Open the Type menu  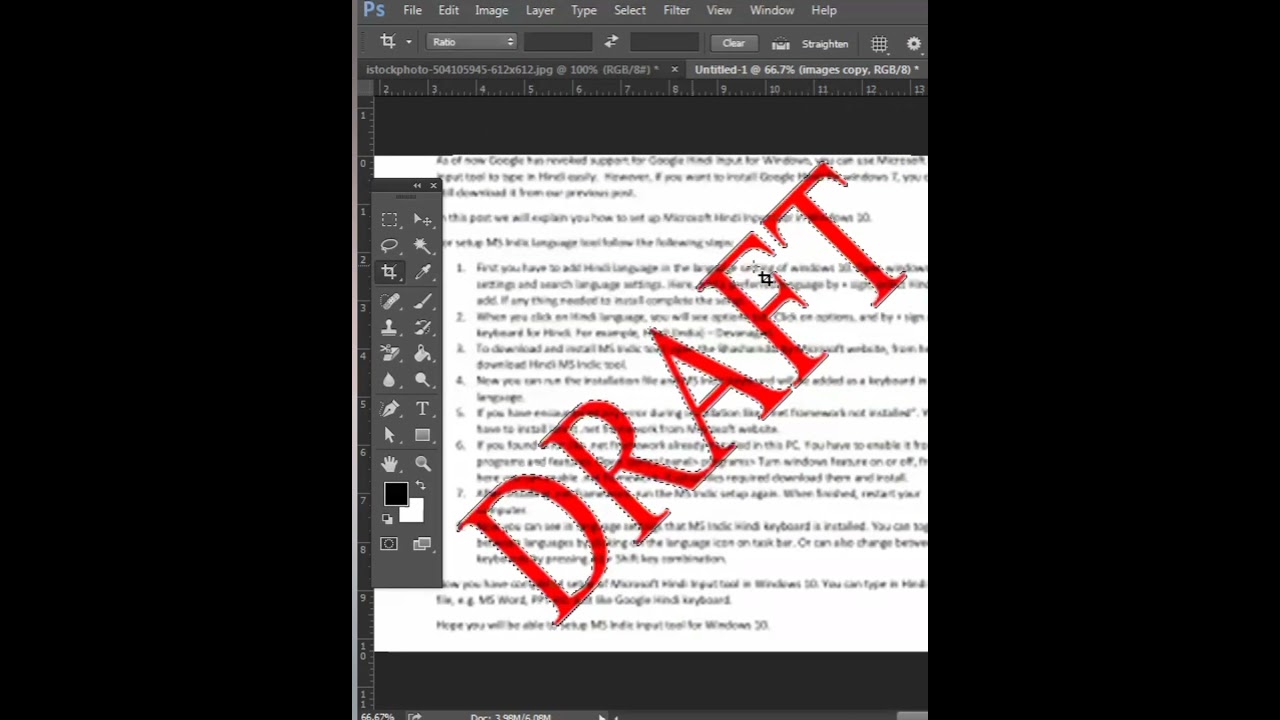coord(584,10)
